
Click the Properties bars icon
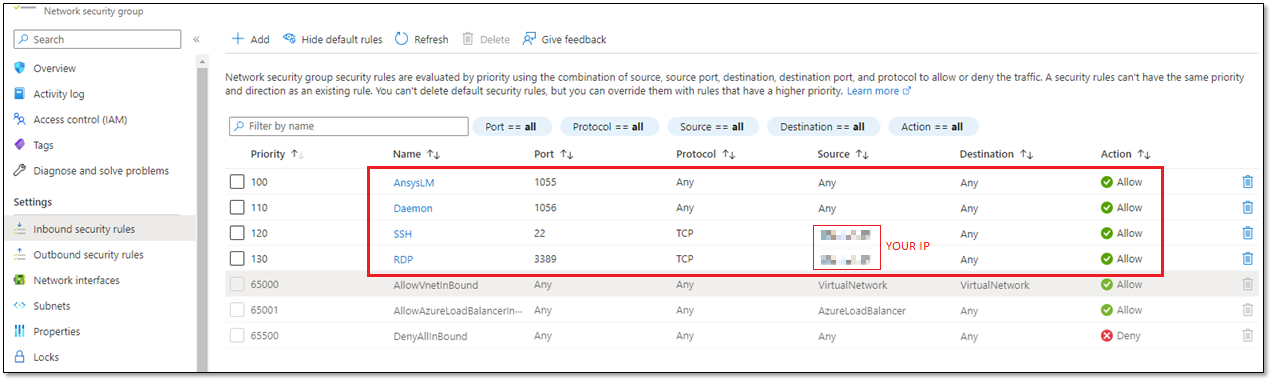coord(19,331)
